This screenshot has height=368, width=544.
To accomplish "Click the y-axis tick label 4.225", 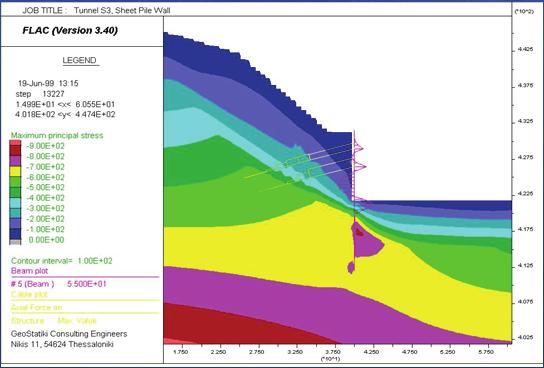I will coord(525,194).
